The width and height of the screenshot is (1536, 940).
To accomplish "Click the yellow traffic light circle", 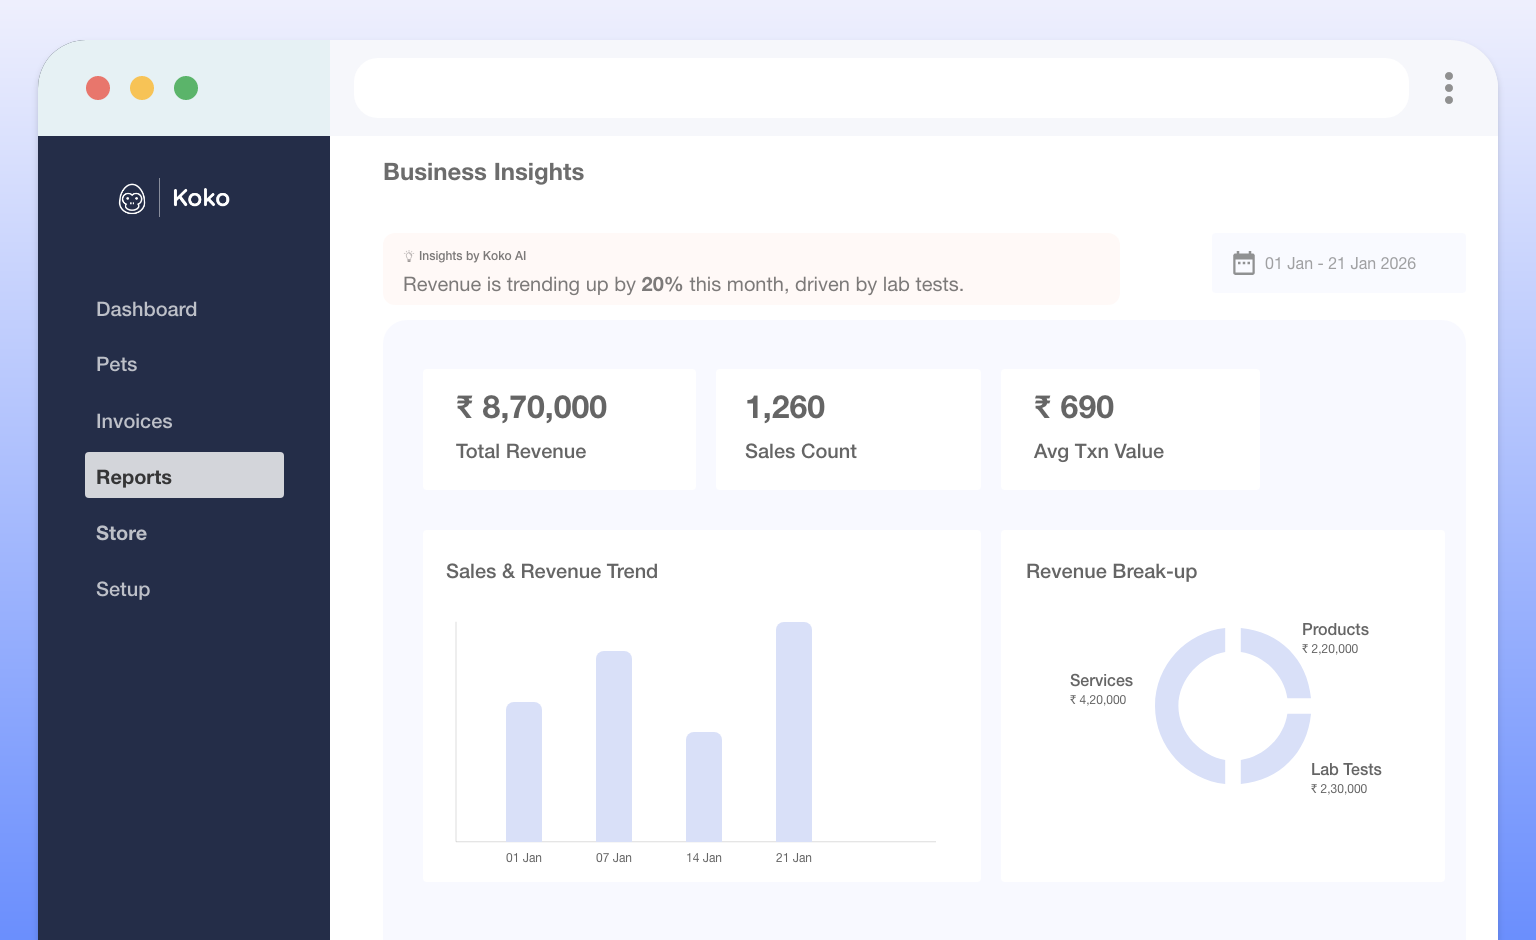I will [x=142, y=88].
